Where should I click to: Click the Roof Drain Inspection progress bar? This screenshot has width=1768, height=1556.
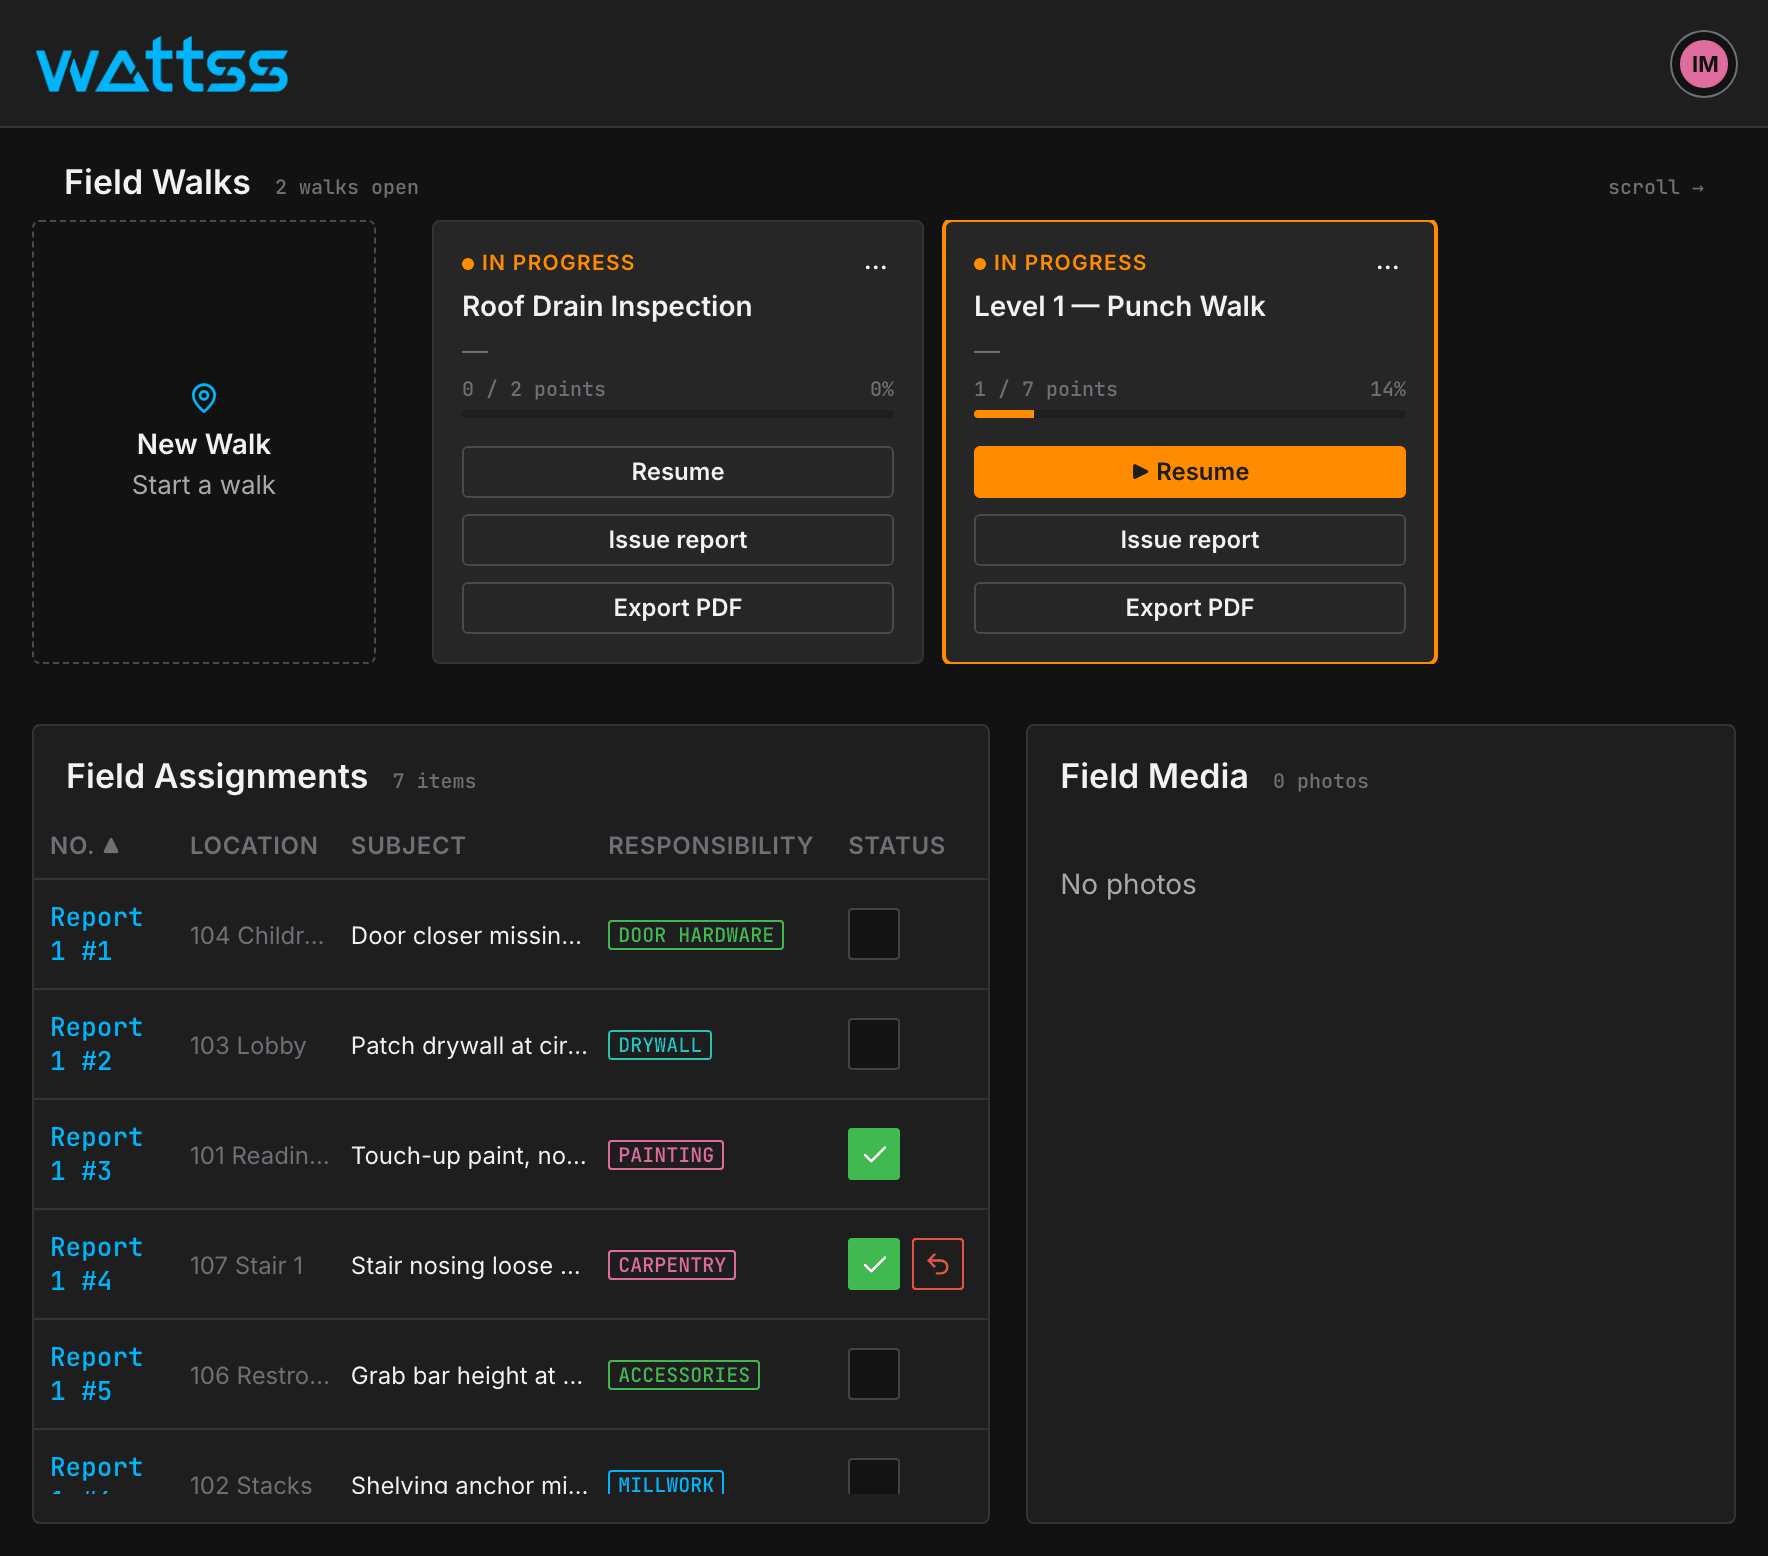click(678, 414)
